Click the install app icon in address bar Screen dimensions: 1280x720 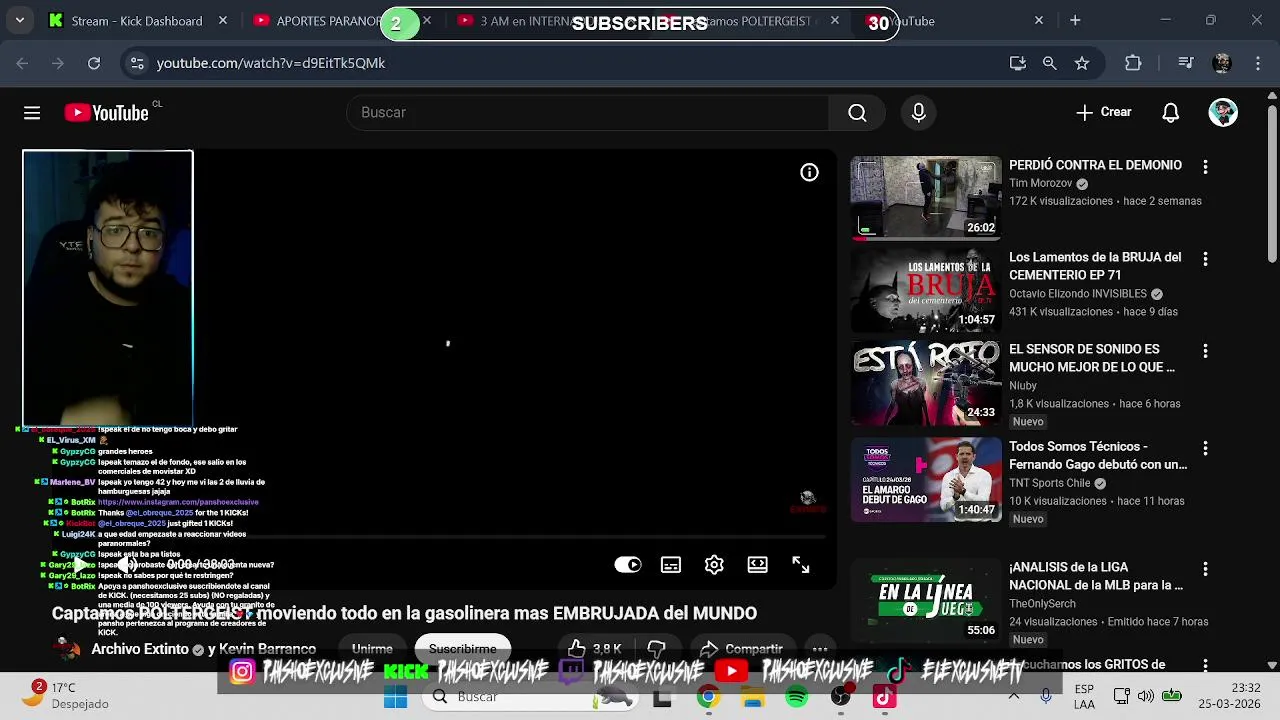pyautogui.click(x=1018, y=63)
